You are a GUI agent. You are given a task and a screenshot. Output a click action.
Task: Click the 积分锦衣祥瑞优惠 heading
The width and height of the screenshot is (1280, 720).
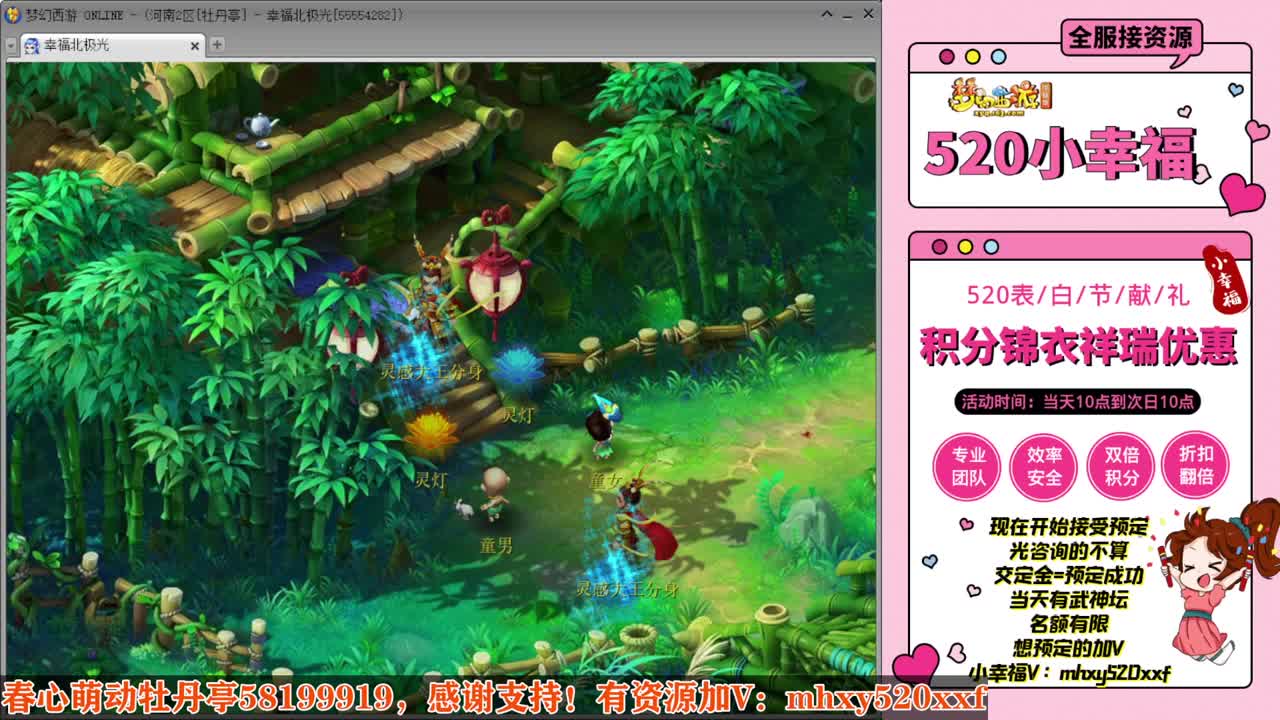tap(1078, 346)
